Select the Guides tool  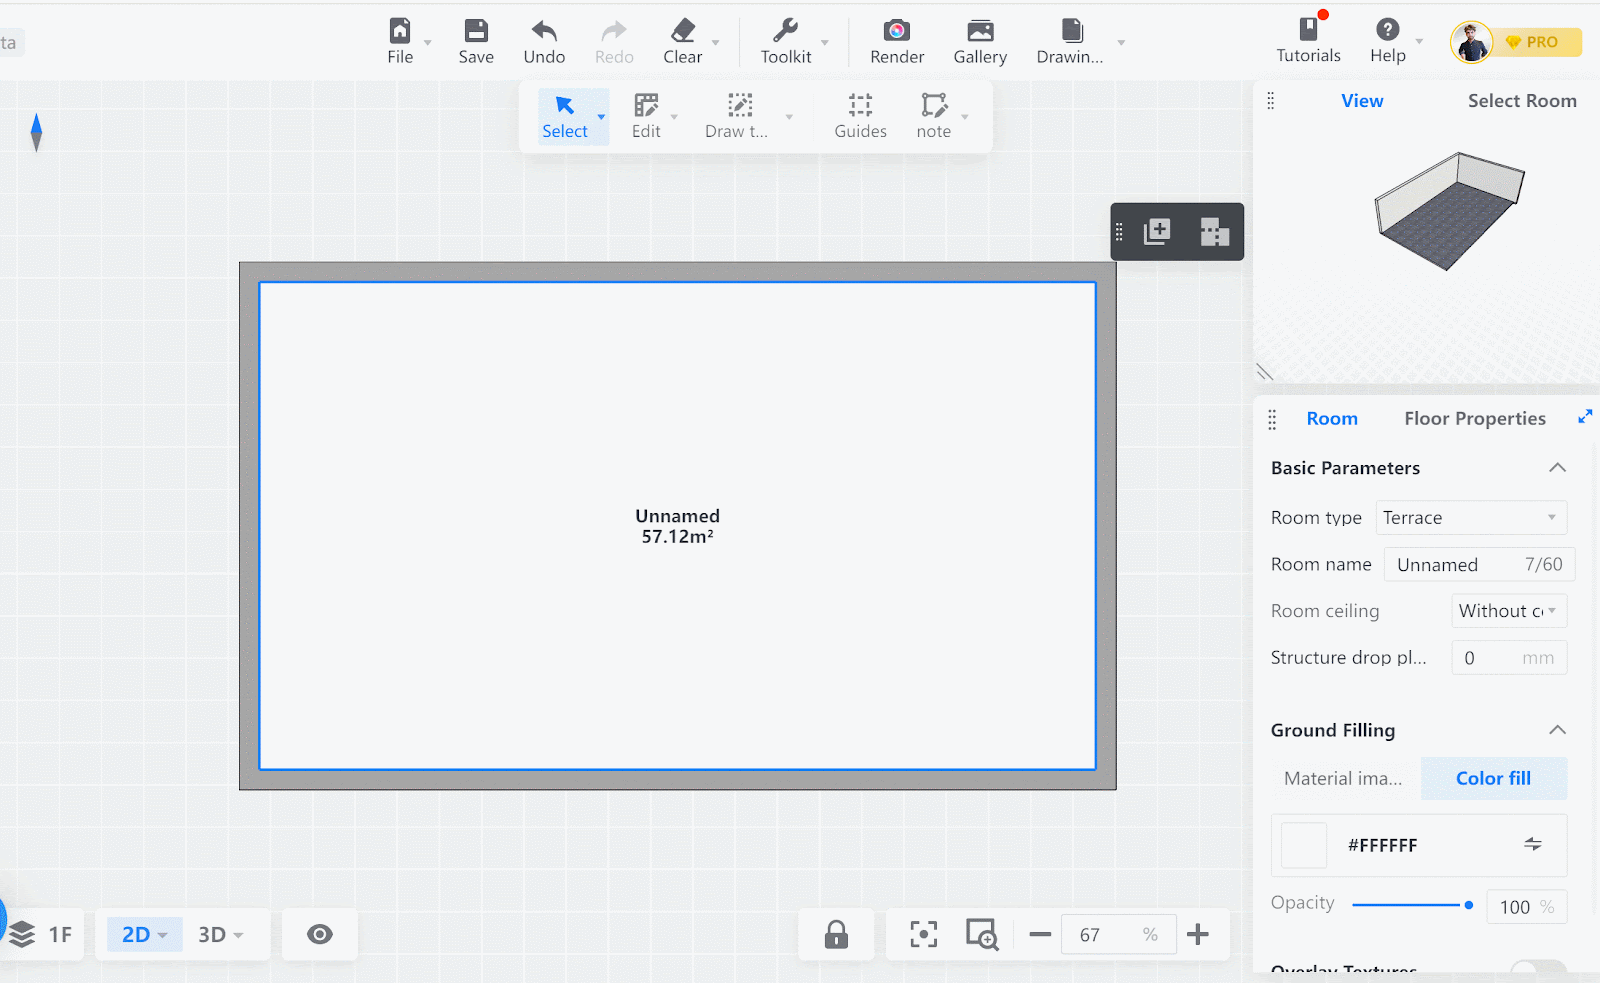[860, 116]
